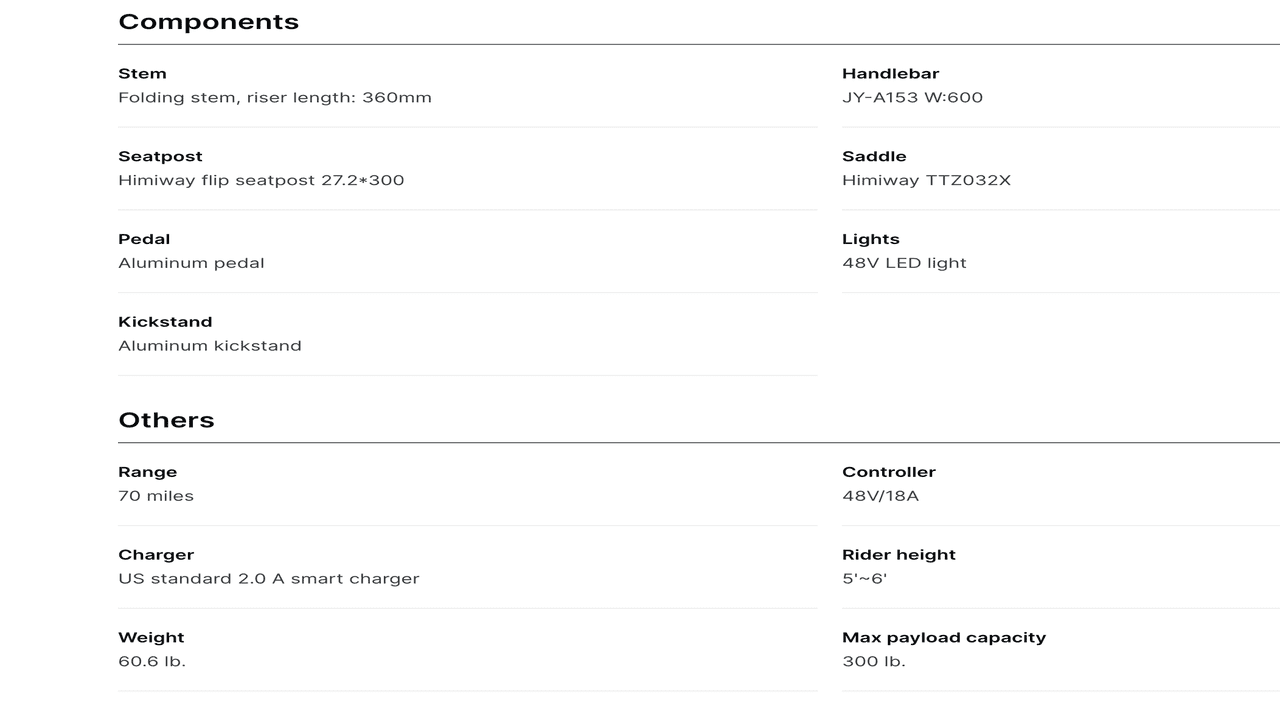The image size is (1280, 720).
Task: Select the Rider height label
Action: (x=898, y=555)
